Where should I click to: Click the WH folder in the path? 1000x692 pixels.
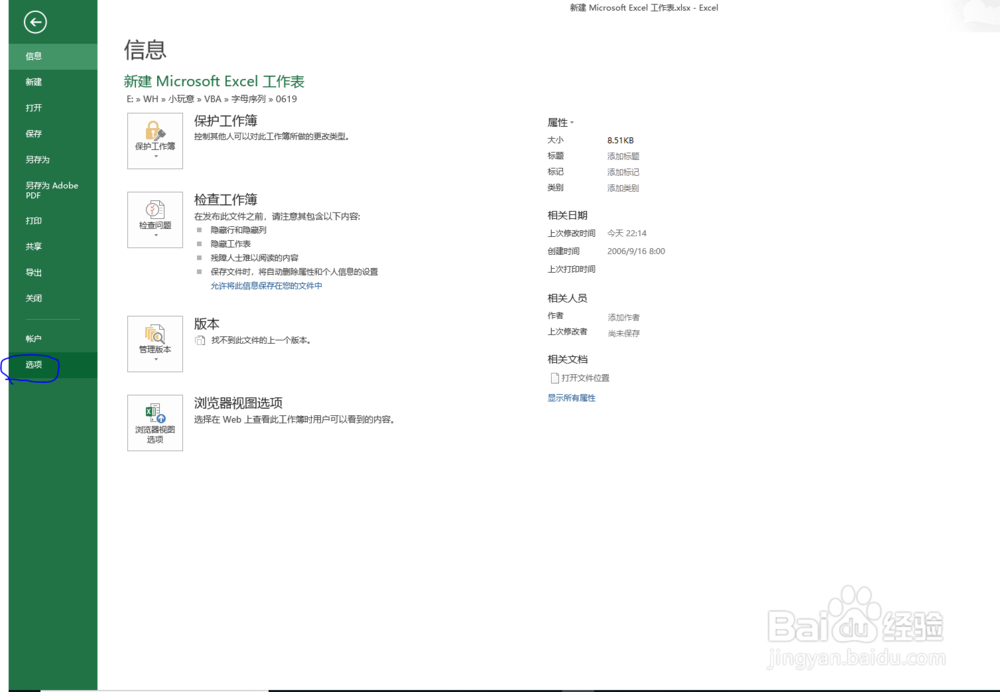[151, 99]
